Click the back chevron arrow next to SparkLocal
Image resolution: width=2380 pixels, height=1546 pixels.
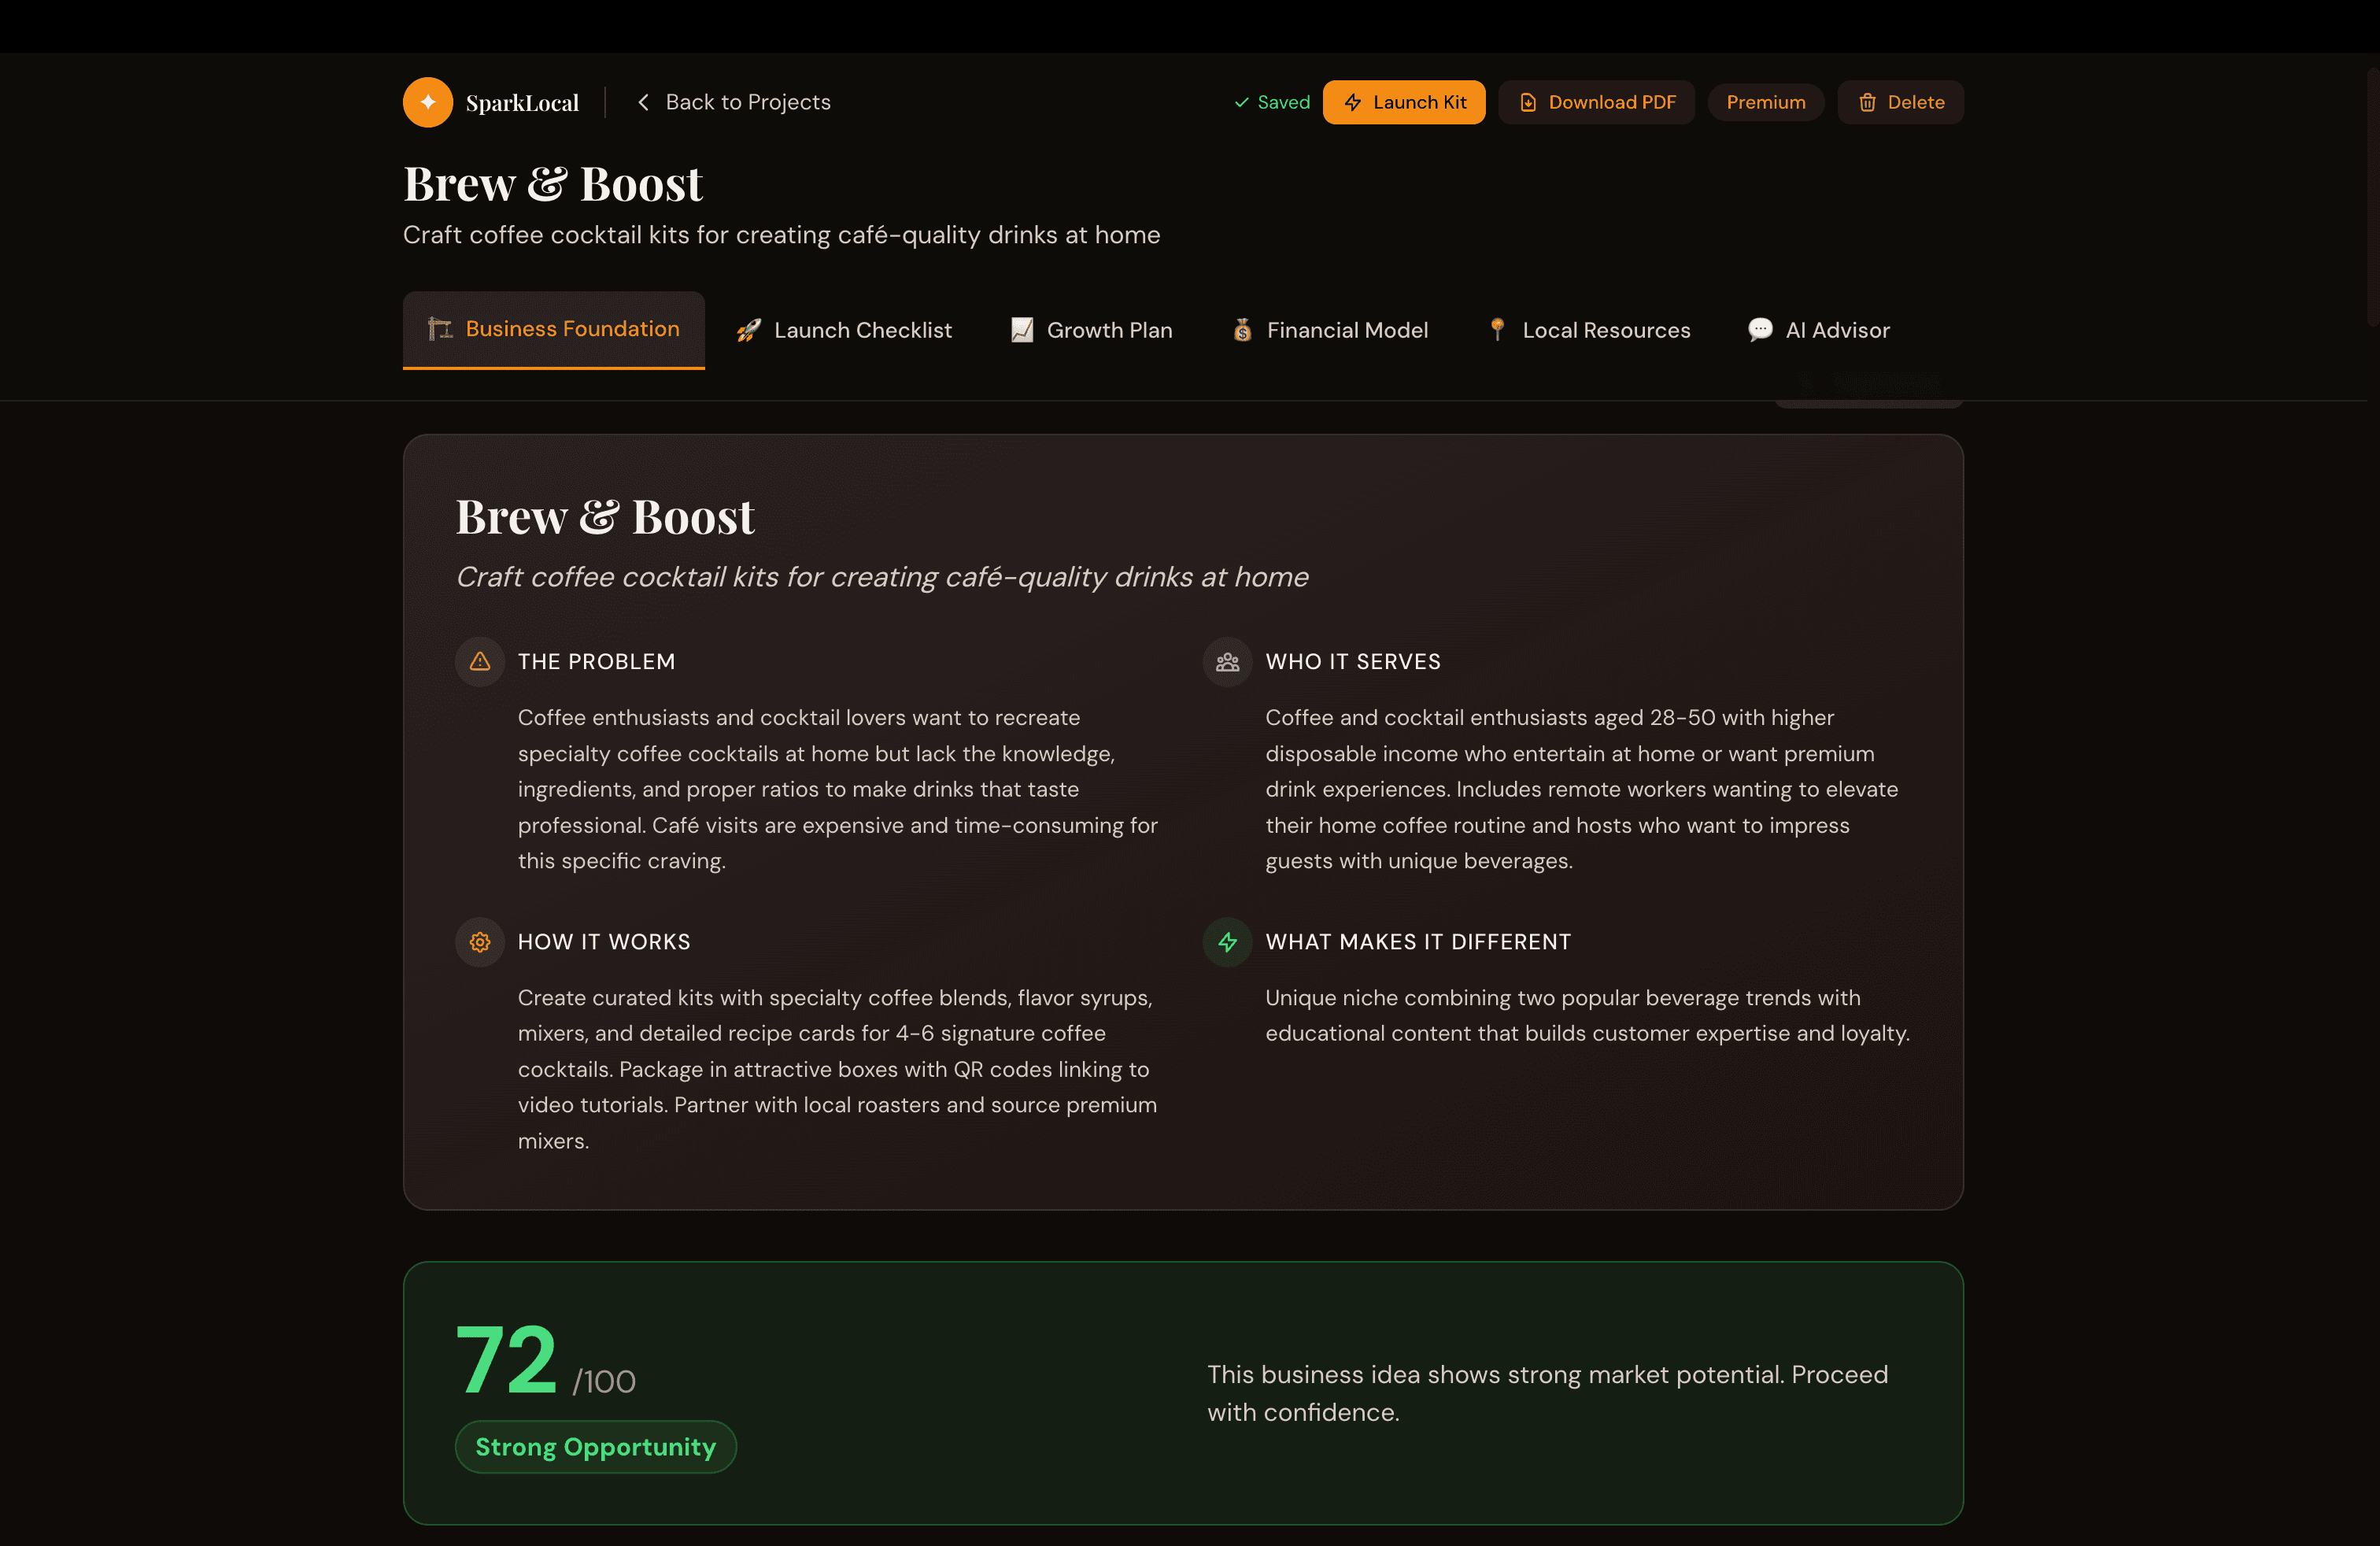pyautogui.click(x=643, y=101)
